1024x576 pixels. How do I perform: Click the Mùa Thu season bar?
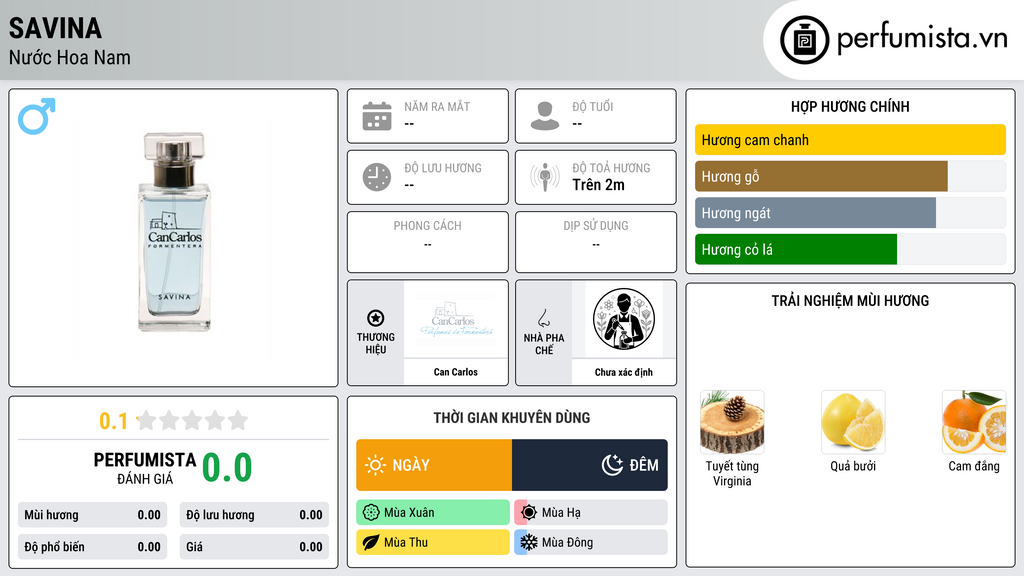tap(433, 542)
